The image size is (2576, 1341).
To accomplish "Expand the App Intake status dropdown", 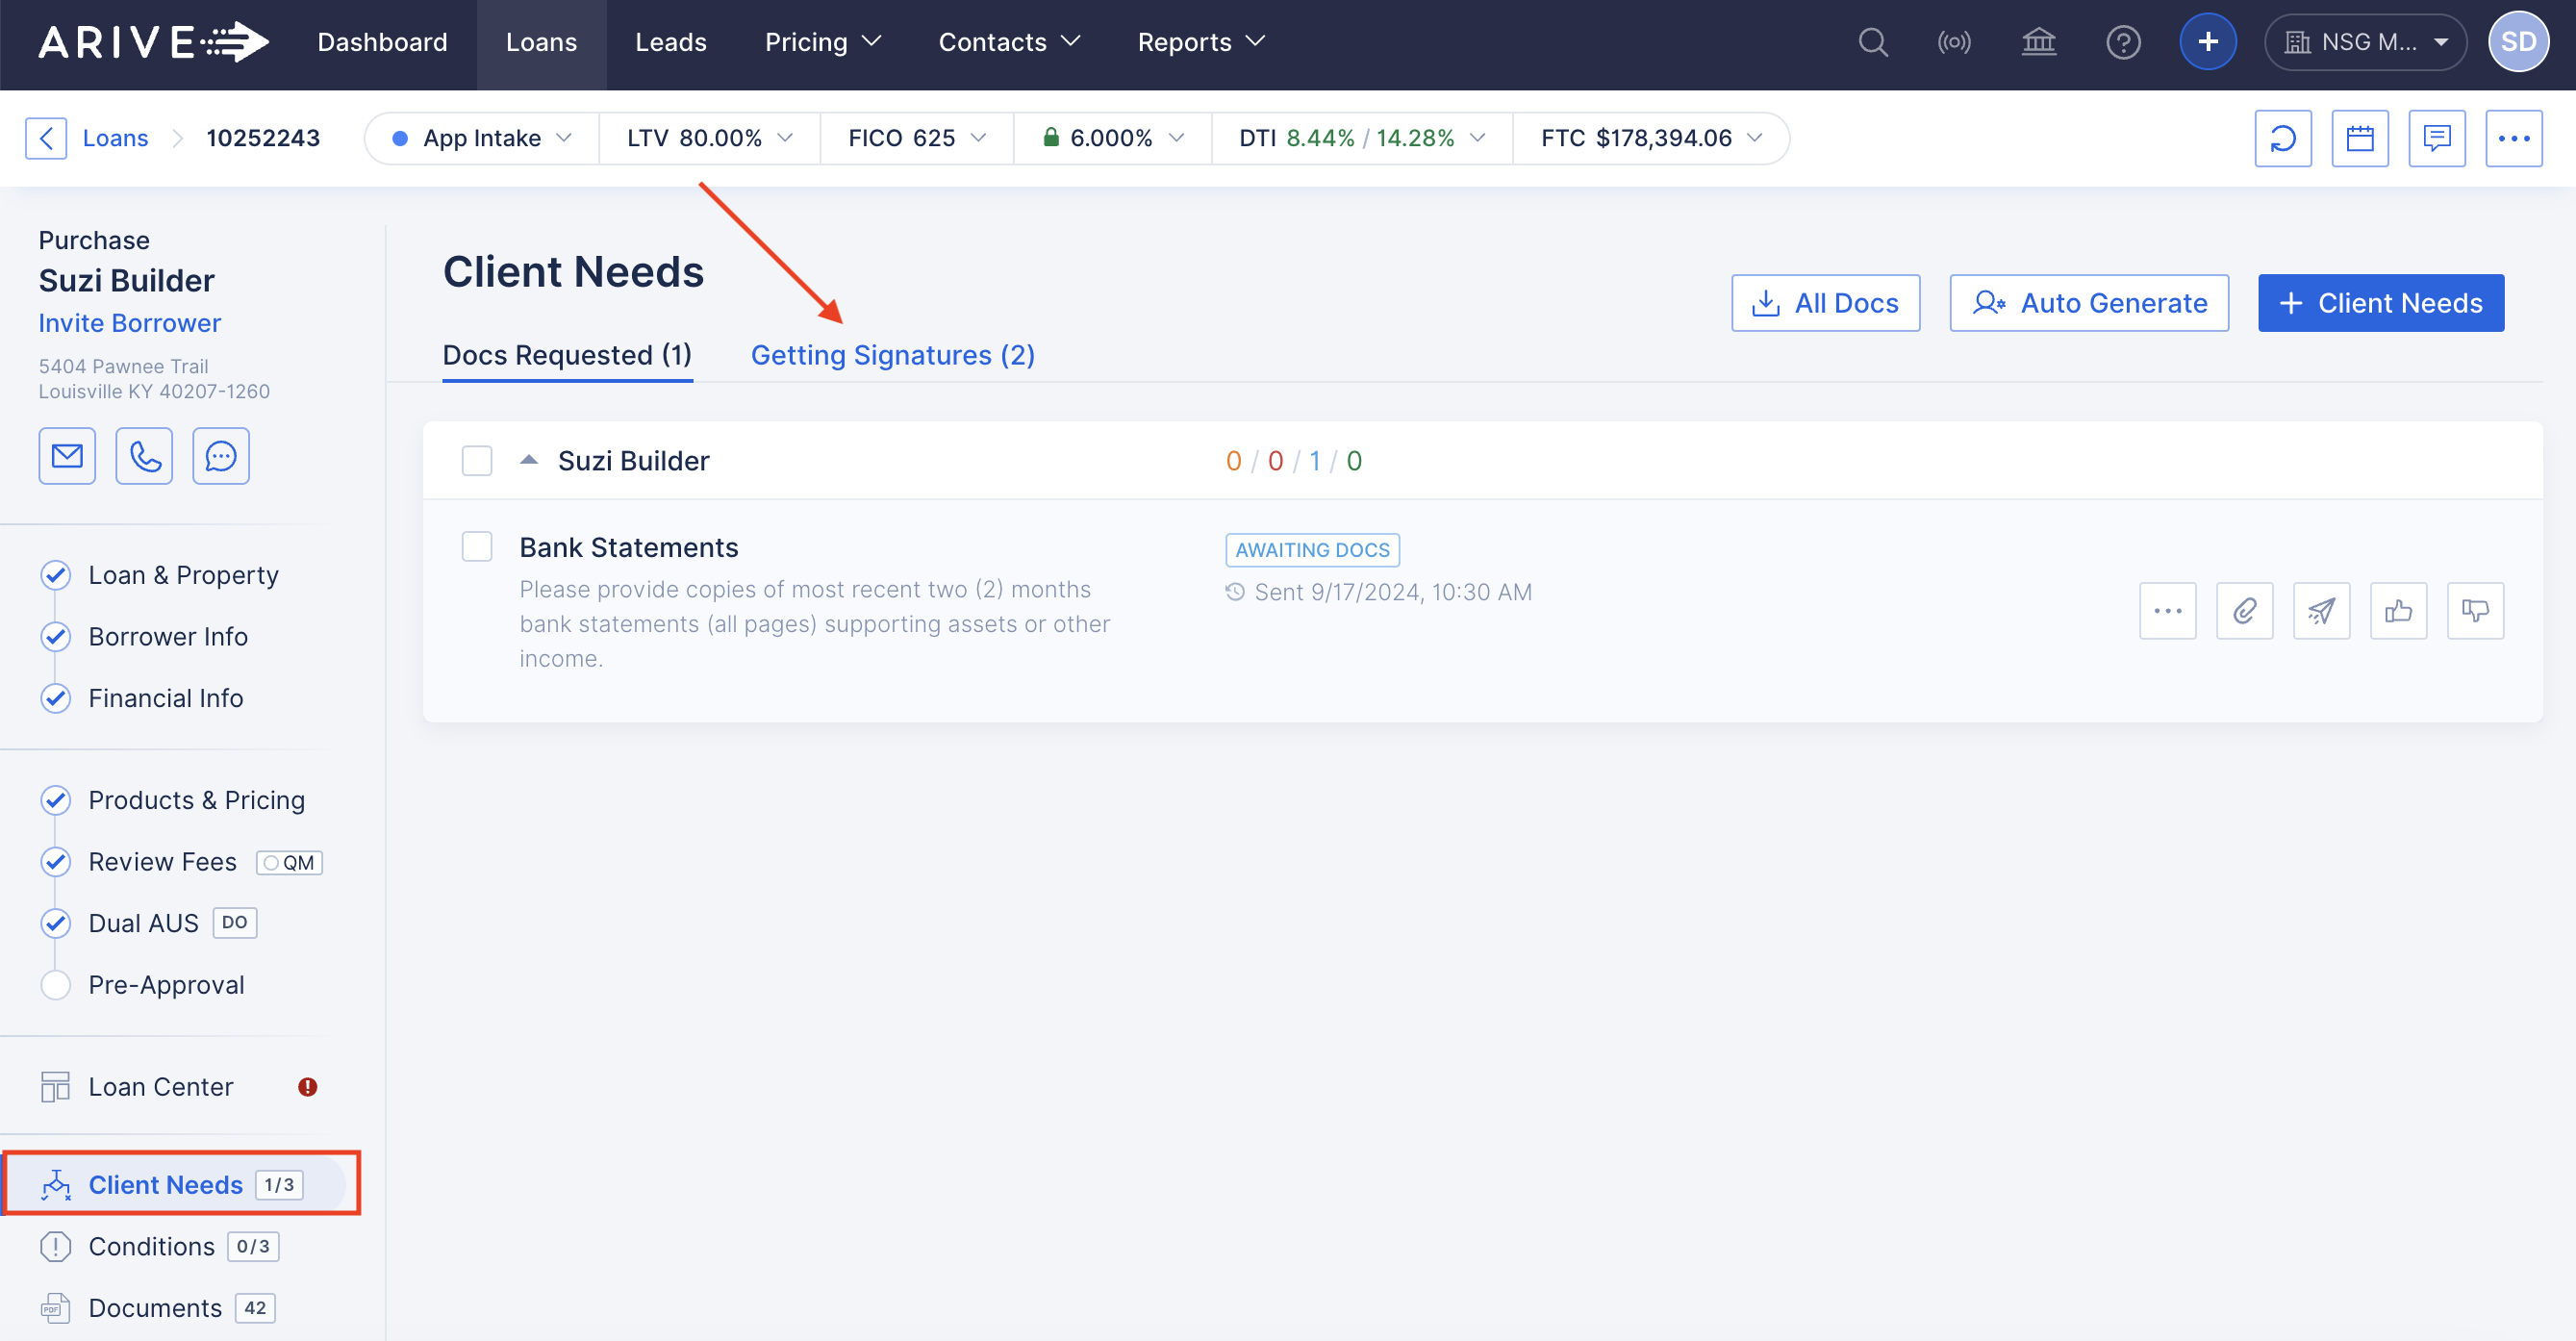I will pyautogui.click(x=483, y=138).
